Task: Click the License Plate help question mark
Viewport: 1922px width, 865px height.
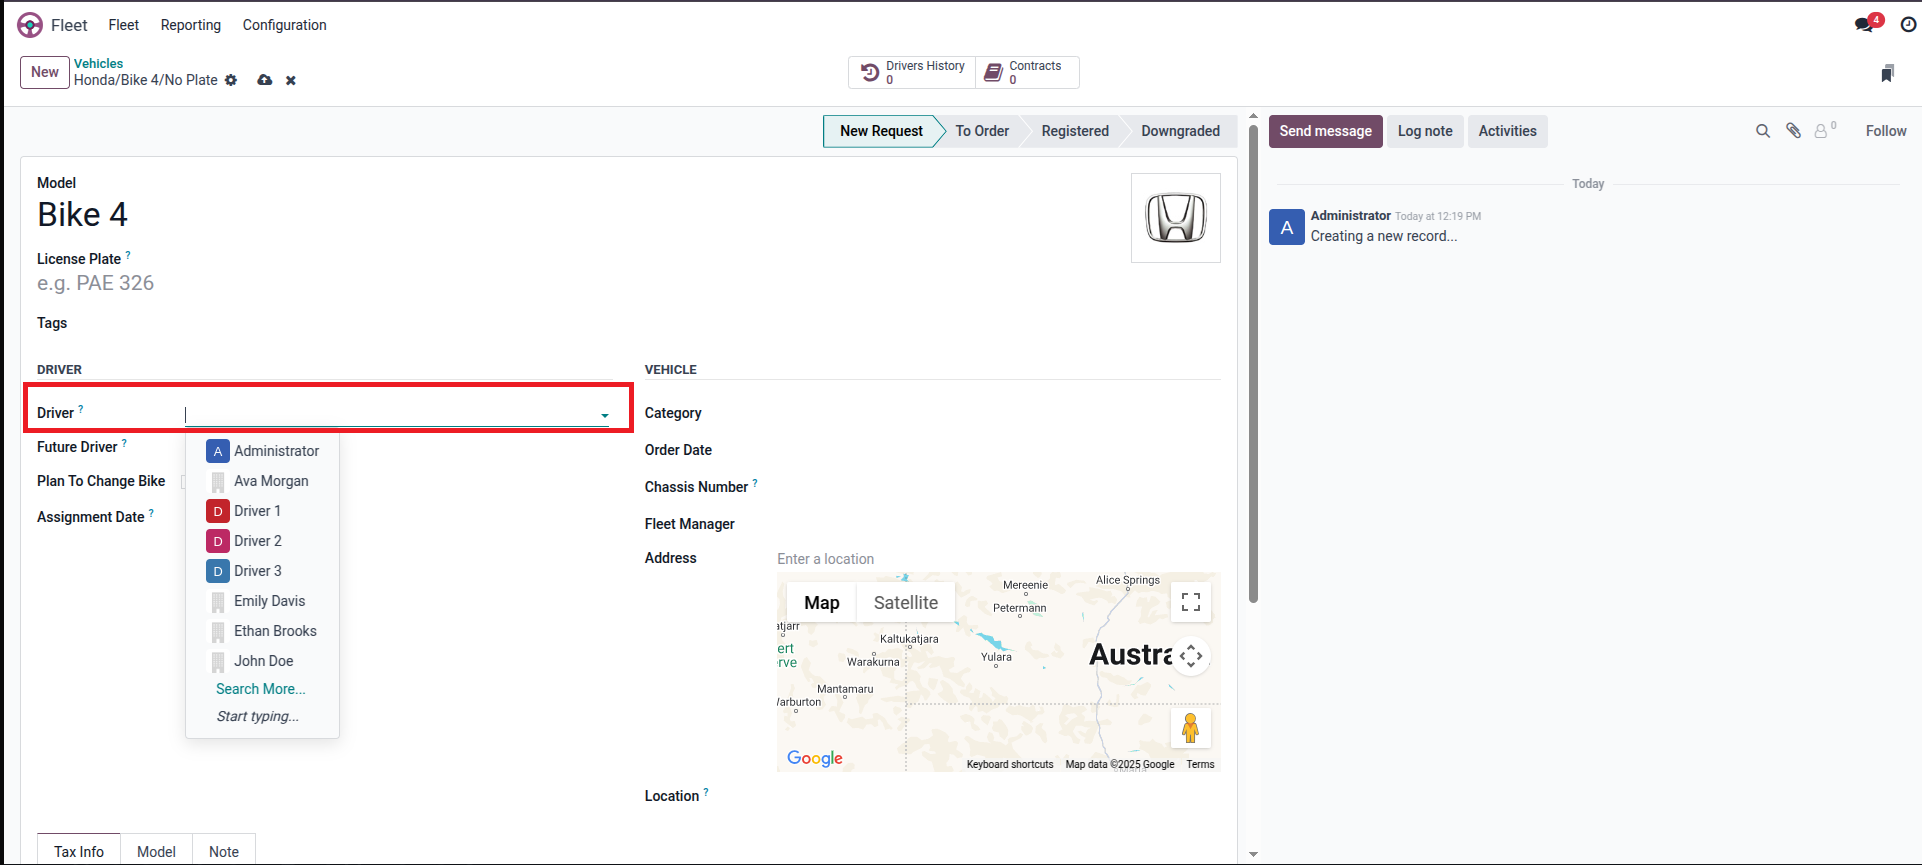Action: 128,255
